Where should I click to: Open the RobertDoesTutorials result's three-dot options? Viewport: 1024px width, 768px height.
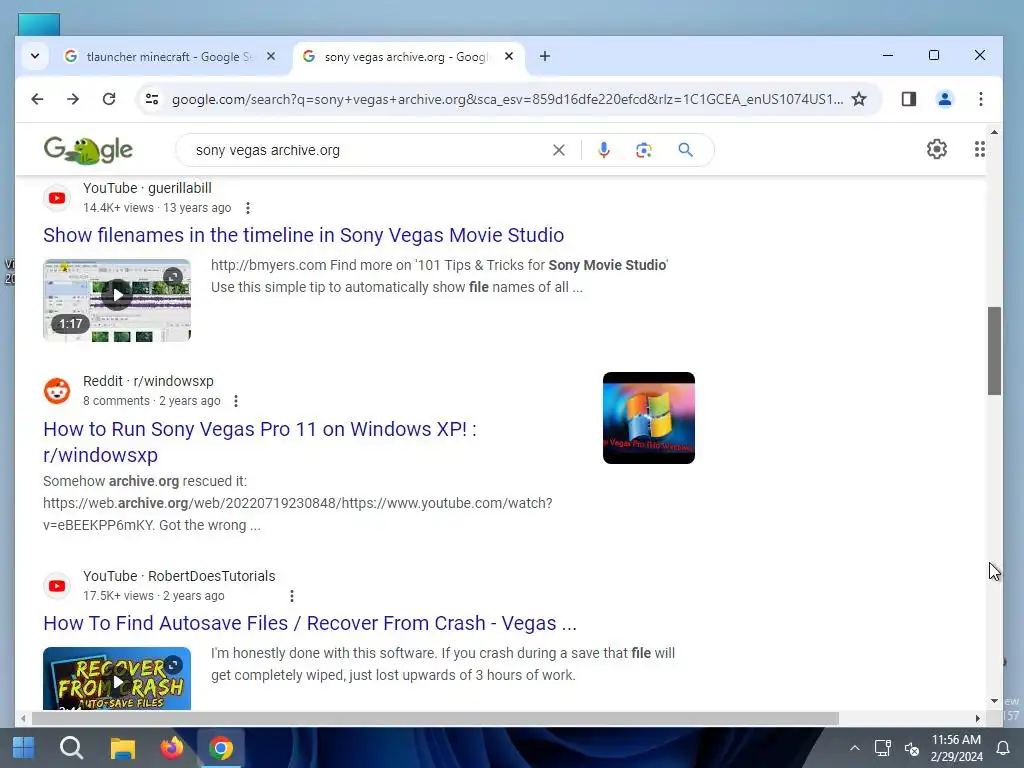click(x=292, y=596)
